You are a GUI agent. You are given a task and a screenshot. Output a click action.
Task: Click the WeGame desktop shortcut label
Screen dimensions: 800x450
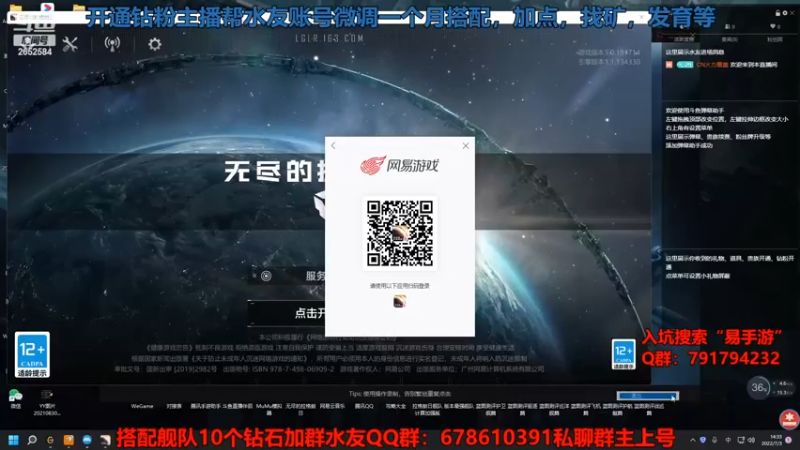point(142,406)
